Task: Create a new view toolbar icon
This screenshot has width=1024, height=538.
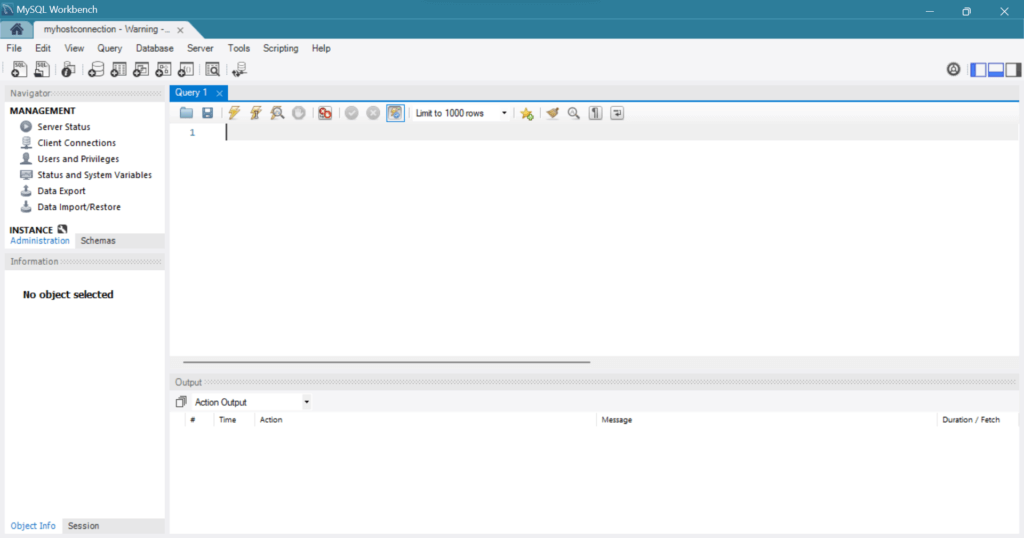Action: [x=140, y=69]
